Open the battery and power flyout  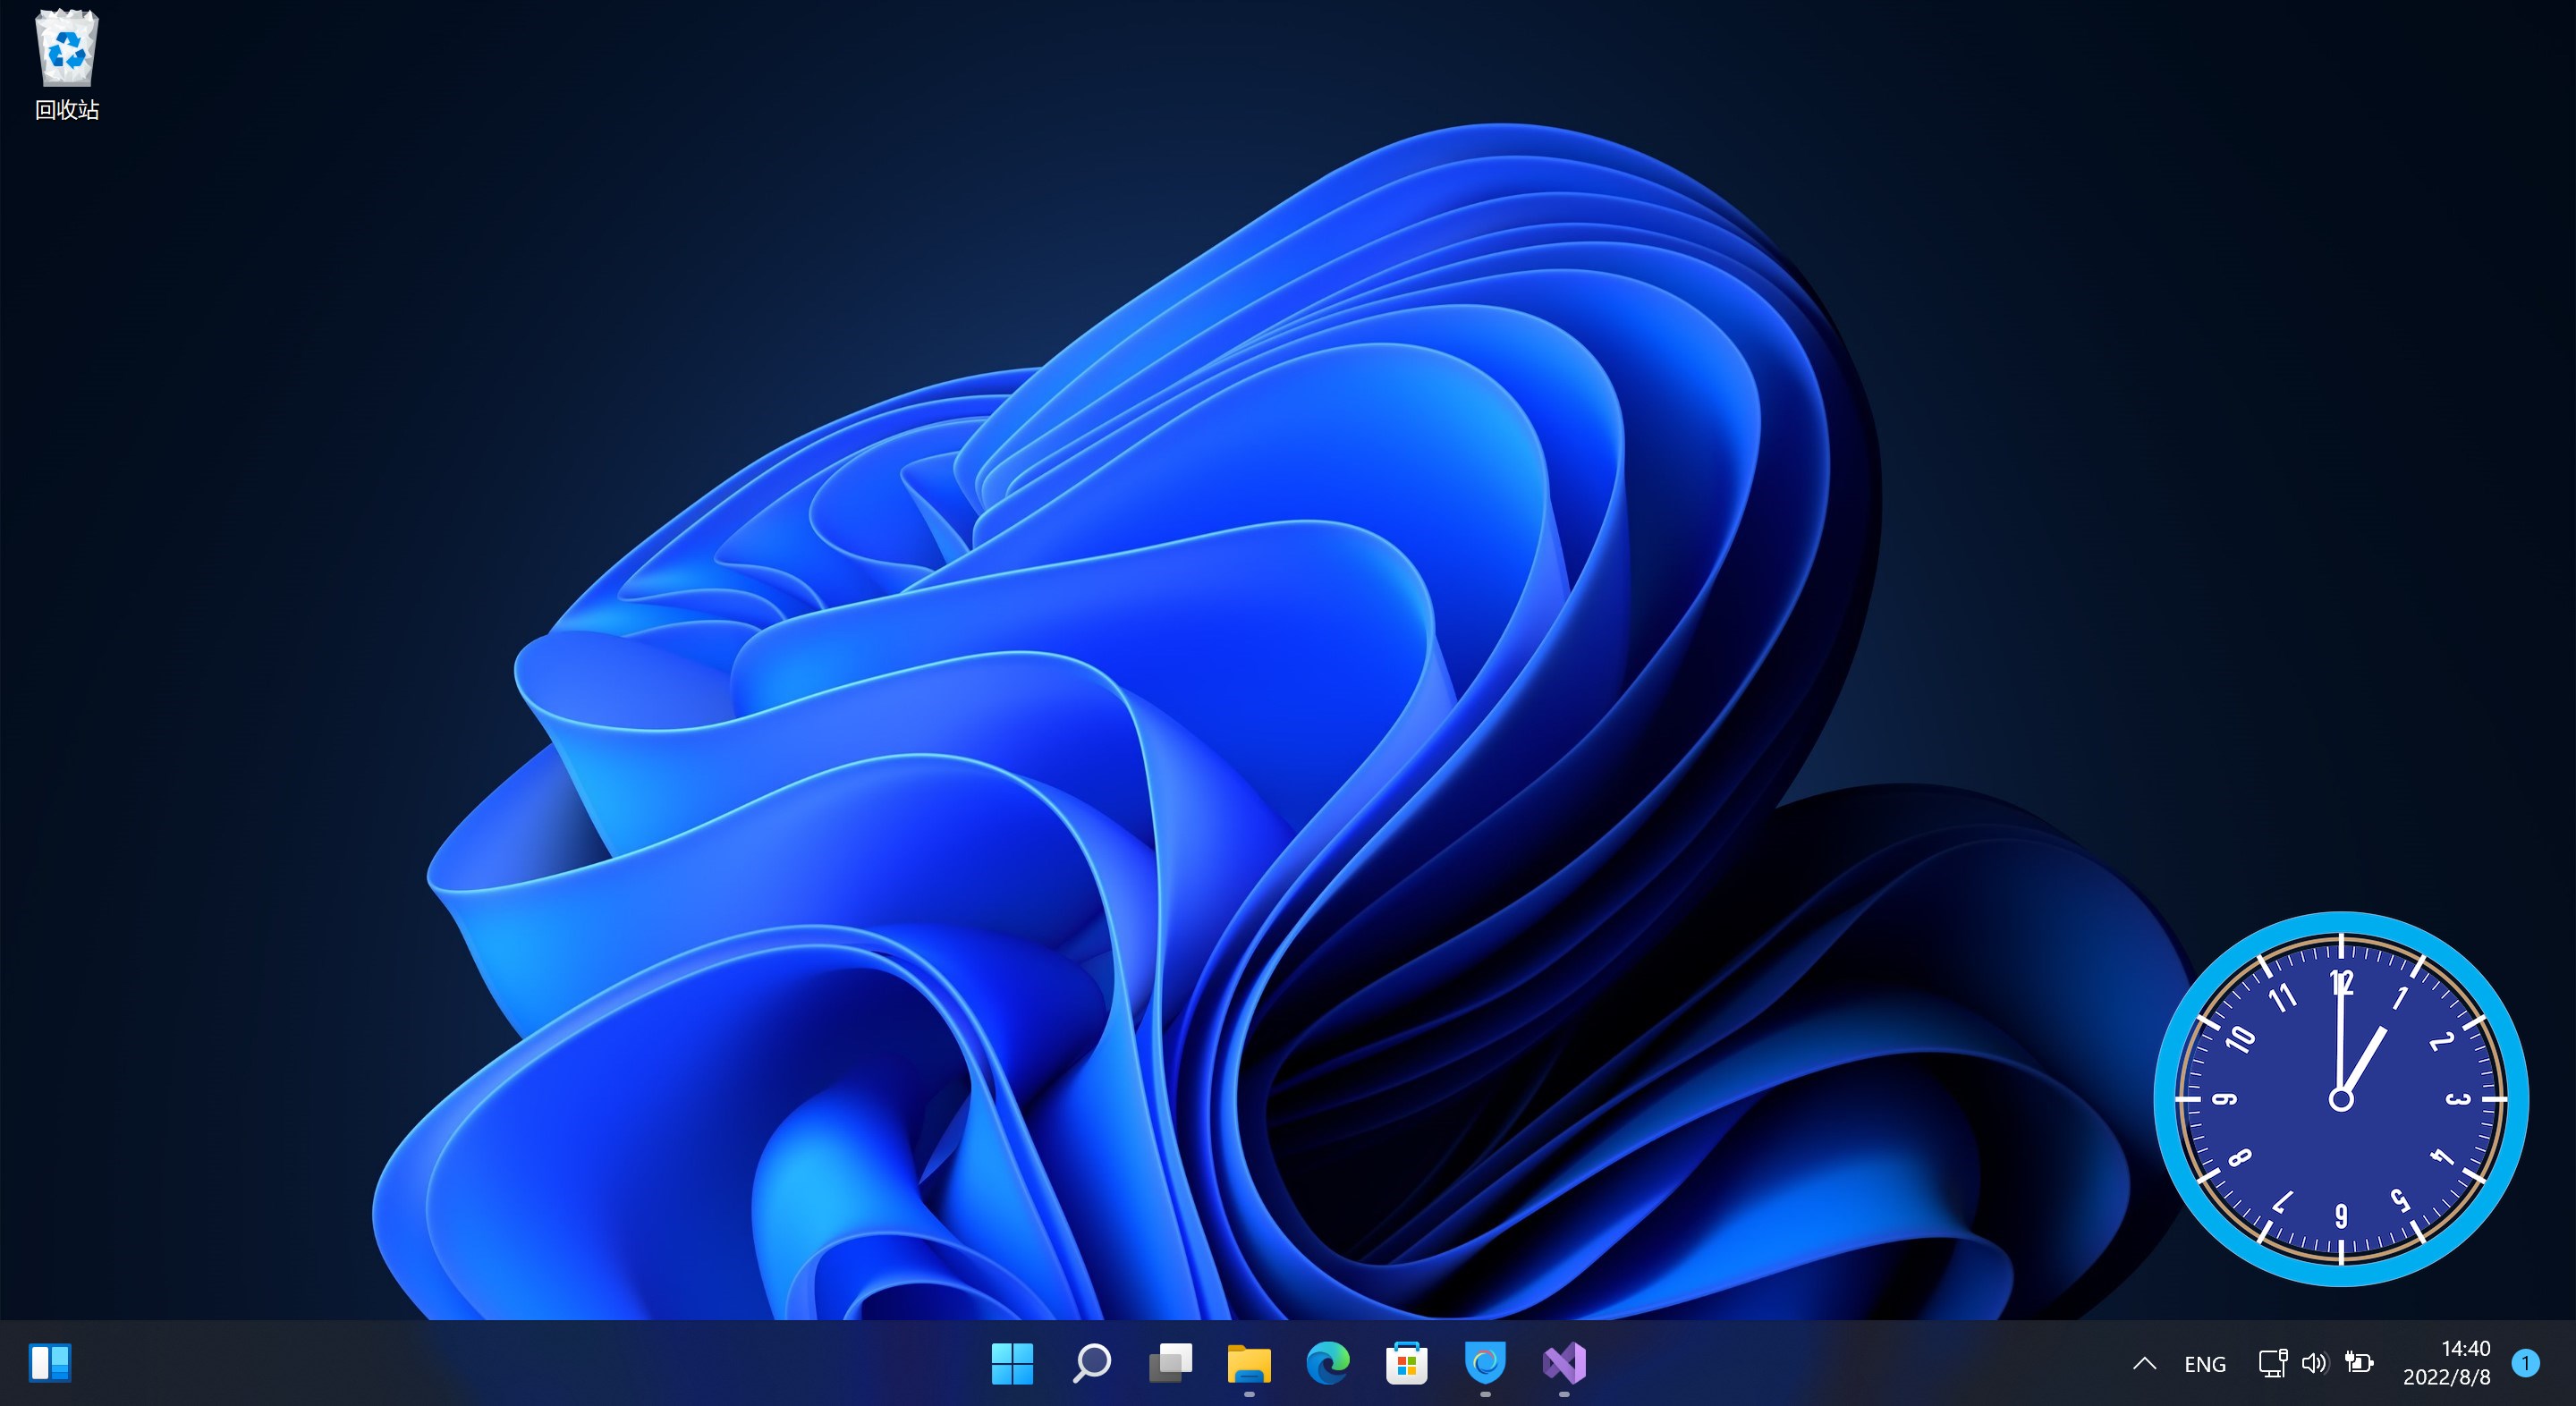pos(2360,1363)
